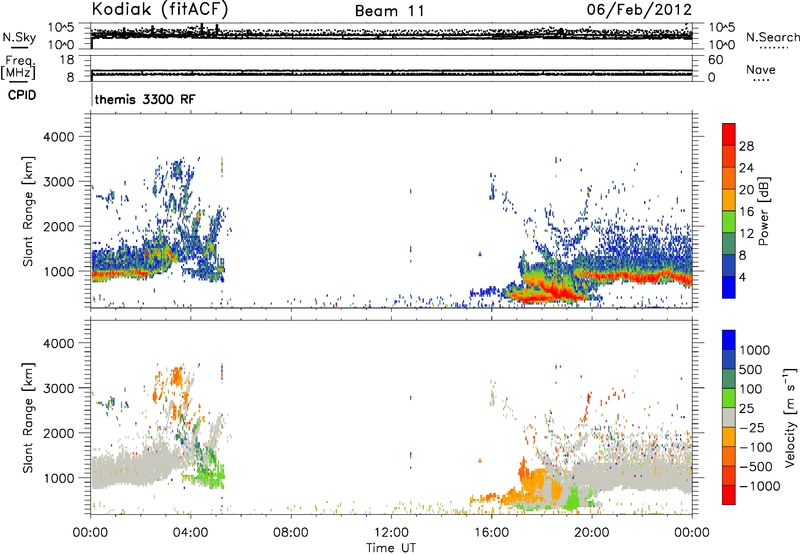Click the "-25" label on the velocity colorbar
800x554 pixels.
coord(752,427)
